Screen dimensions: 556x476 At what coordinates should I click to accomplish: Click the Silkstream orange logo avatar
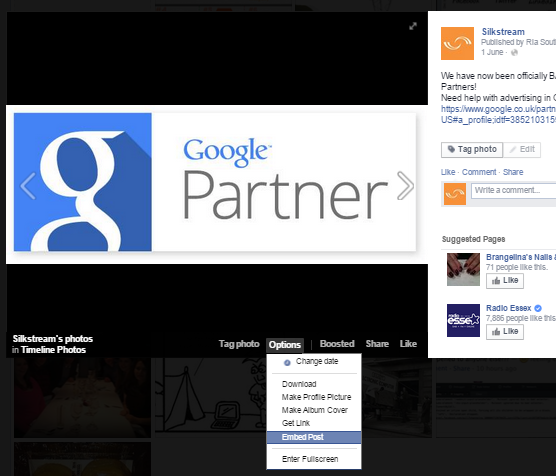click(x=457, y=43)
